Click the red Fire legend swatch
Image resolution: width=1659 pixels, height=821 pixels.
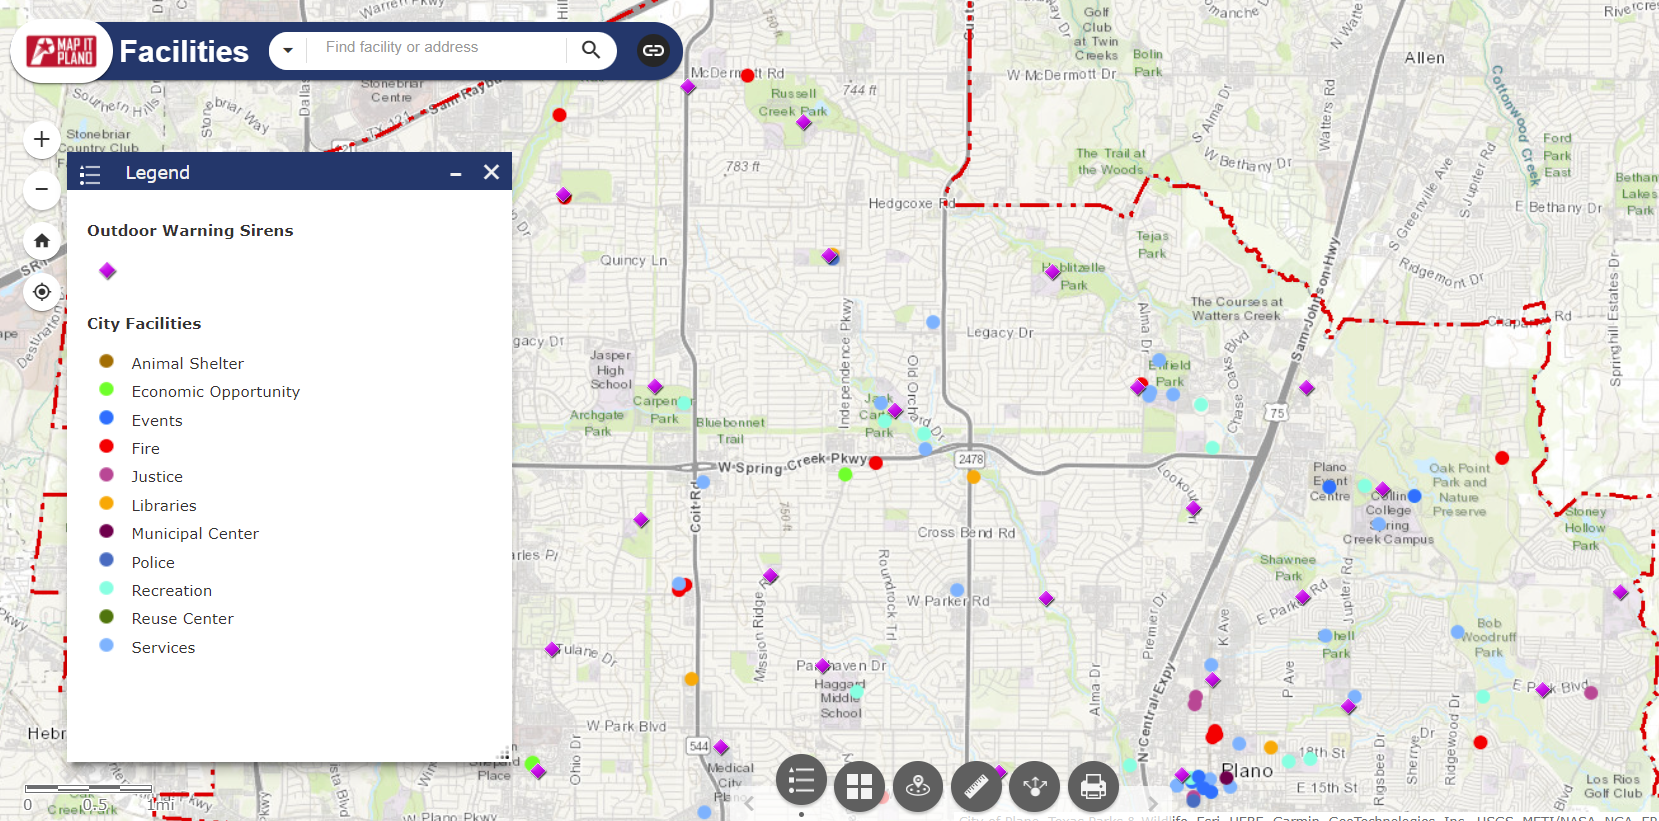click(x=107, y=447)
